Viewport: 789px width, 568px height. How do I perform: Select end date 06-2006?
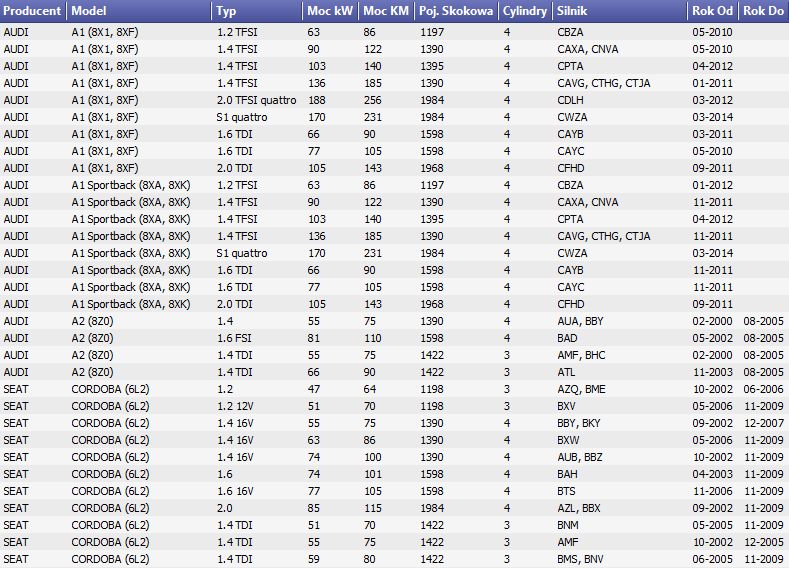(763, 389)
